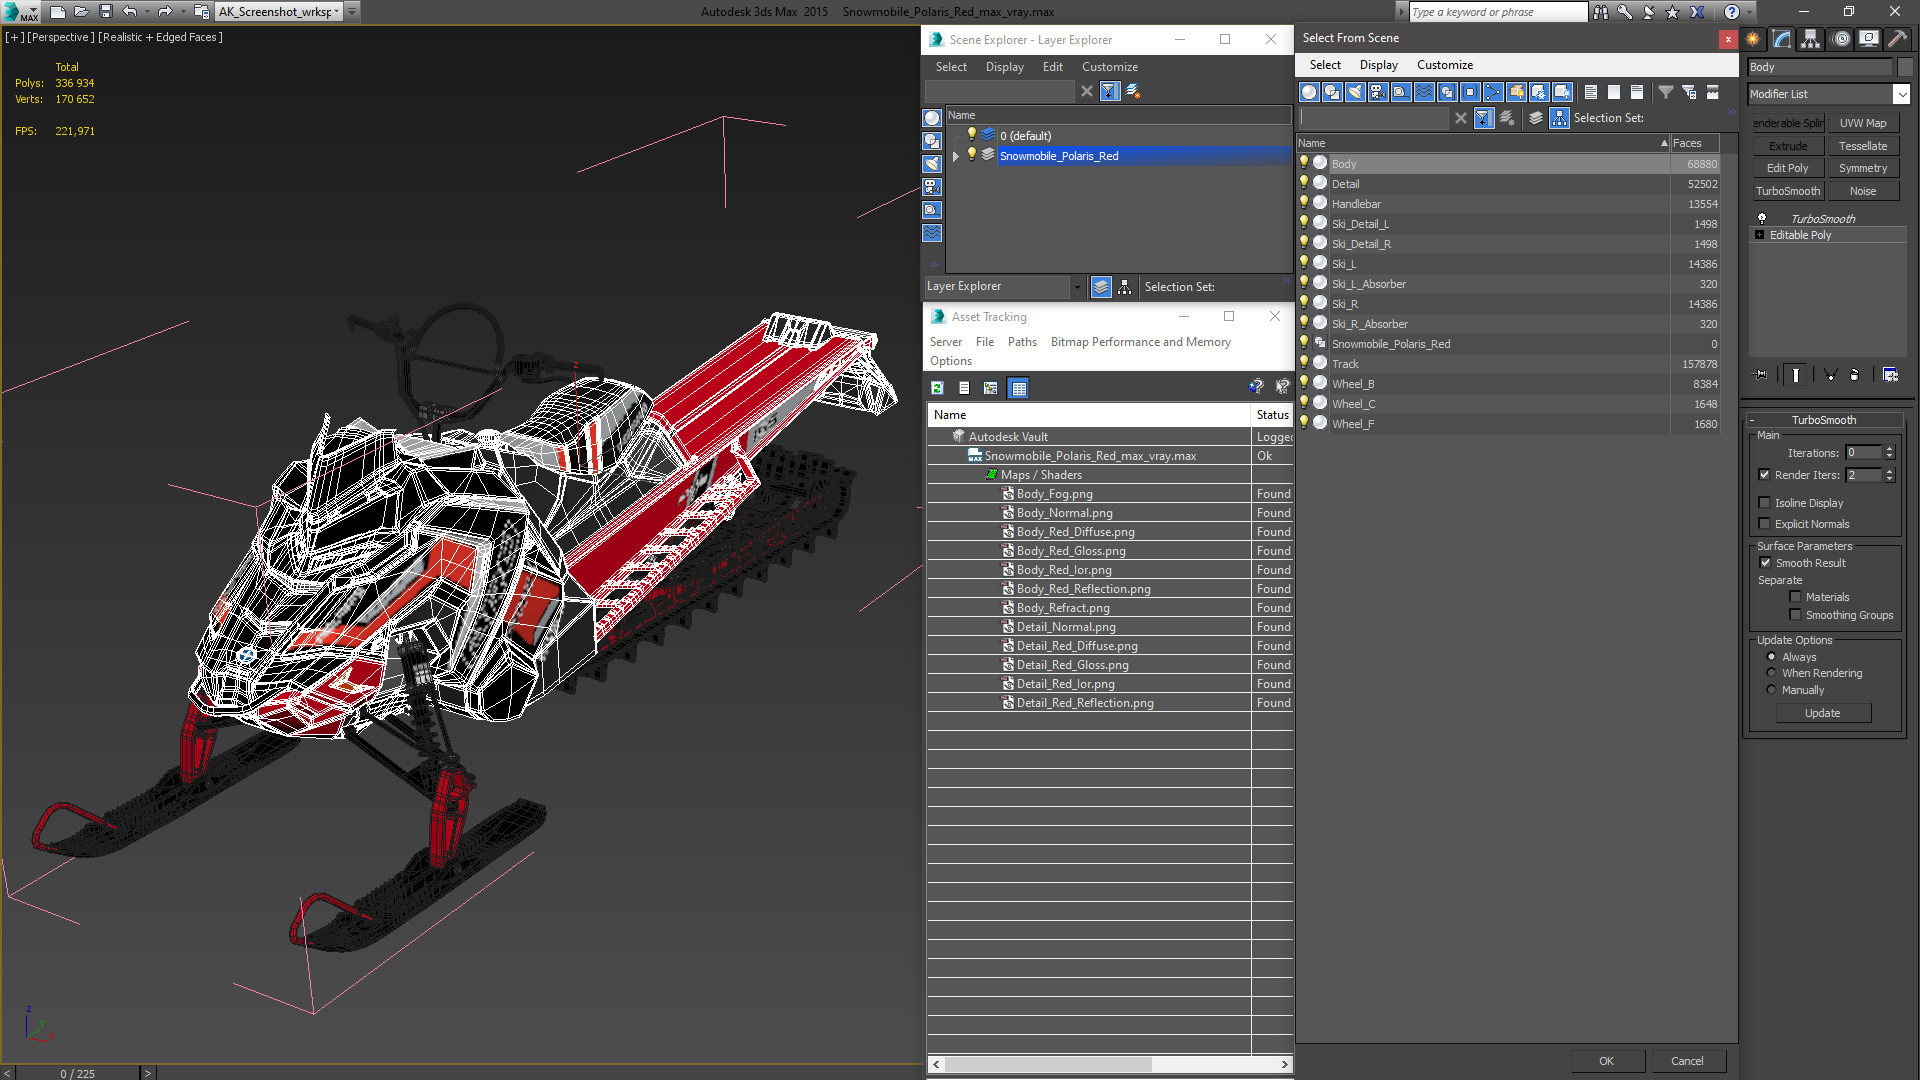Image resolution: width=1920 pixels, height=1080 pixels.
Task: Click UVW Map modifier button
Action: coord(1862,123)
